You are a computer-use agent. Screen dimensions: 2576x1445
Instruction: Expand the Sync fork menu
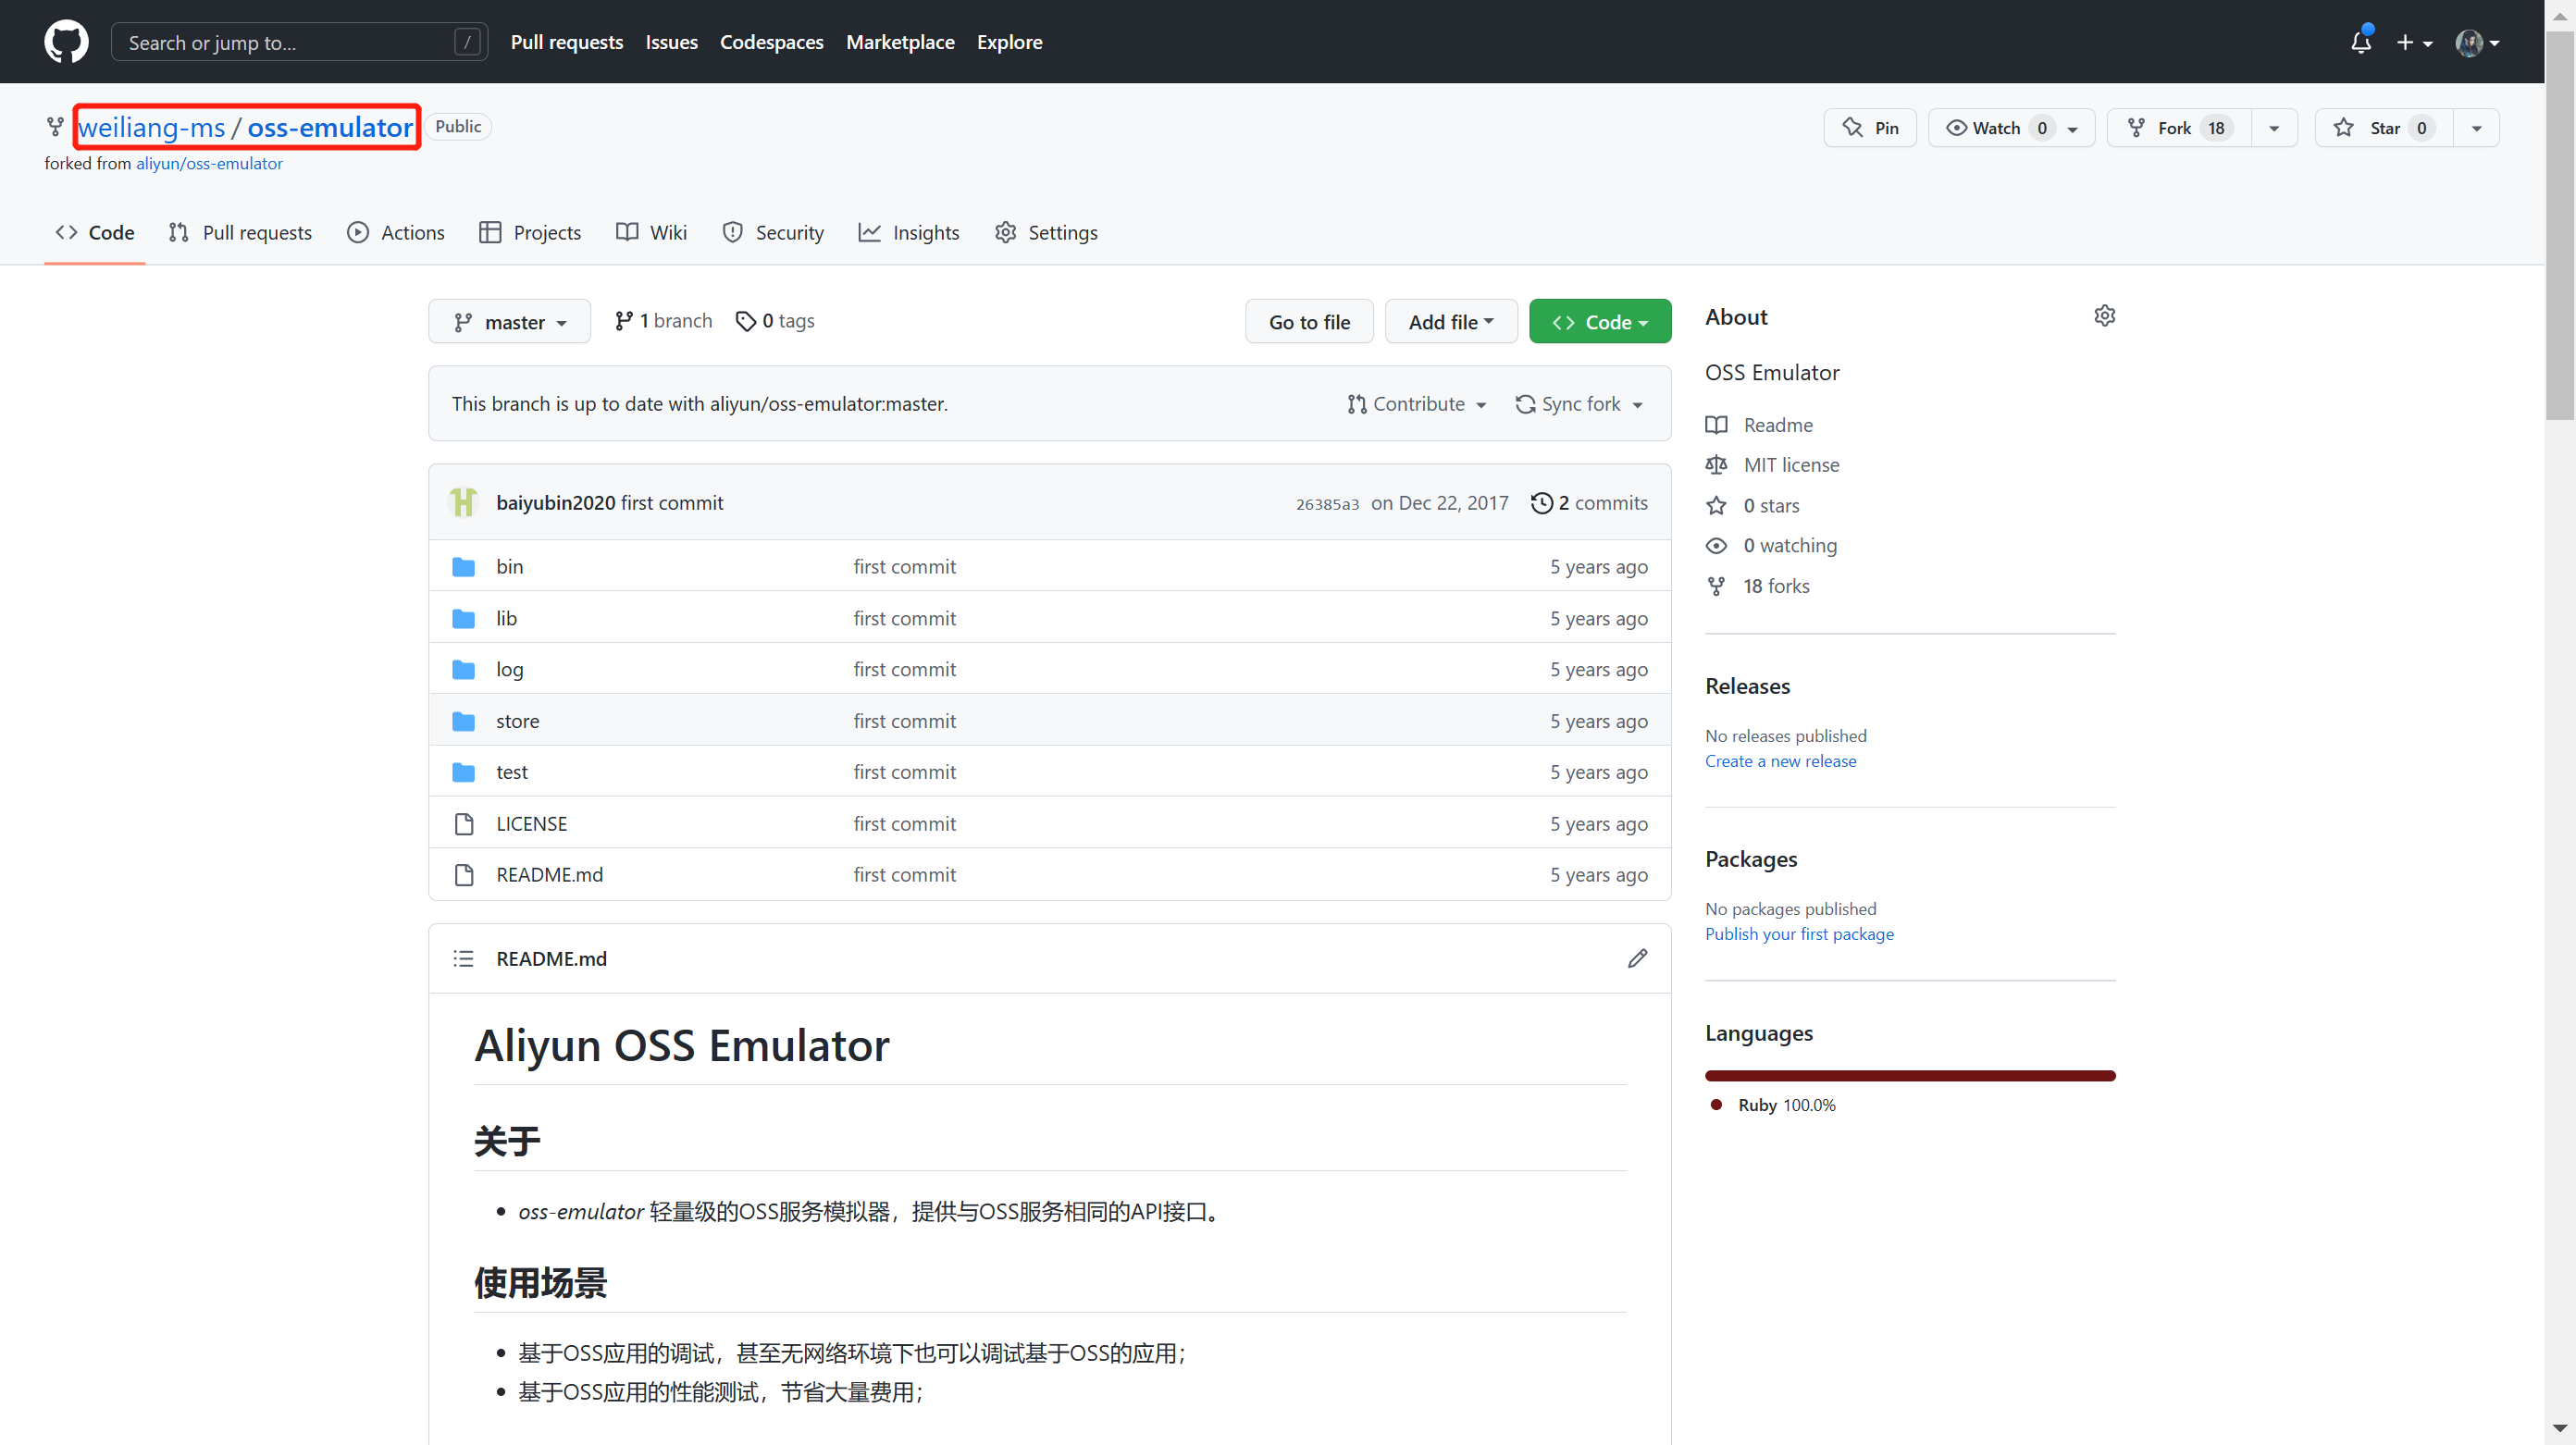1580,404
